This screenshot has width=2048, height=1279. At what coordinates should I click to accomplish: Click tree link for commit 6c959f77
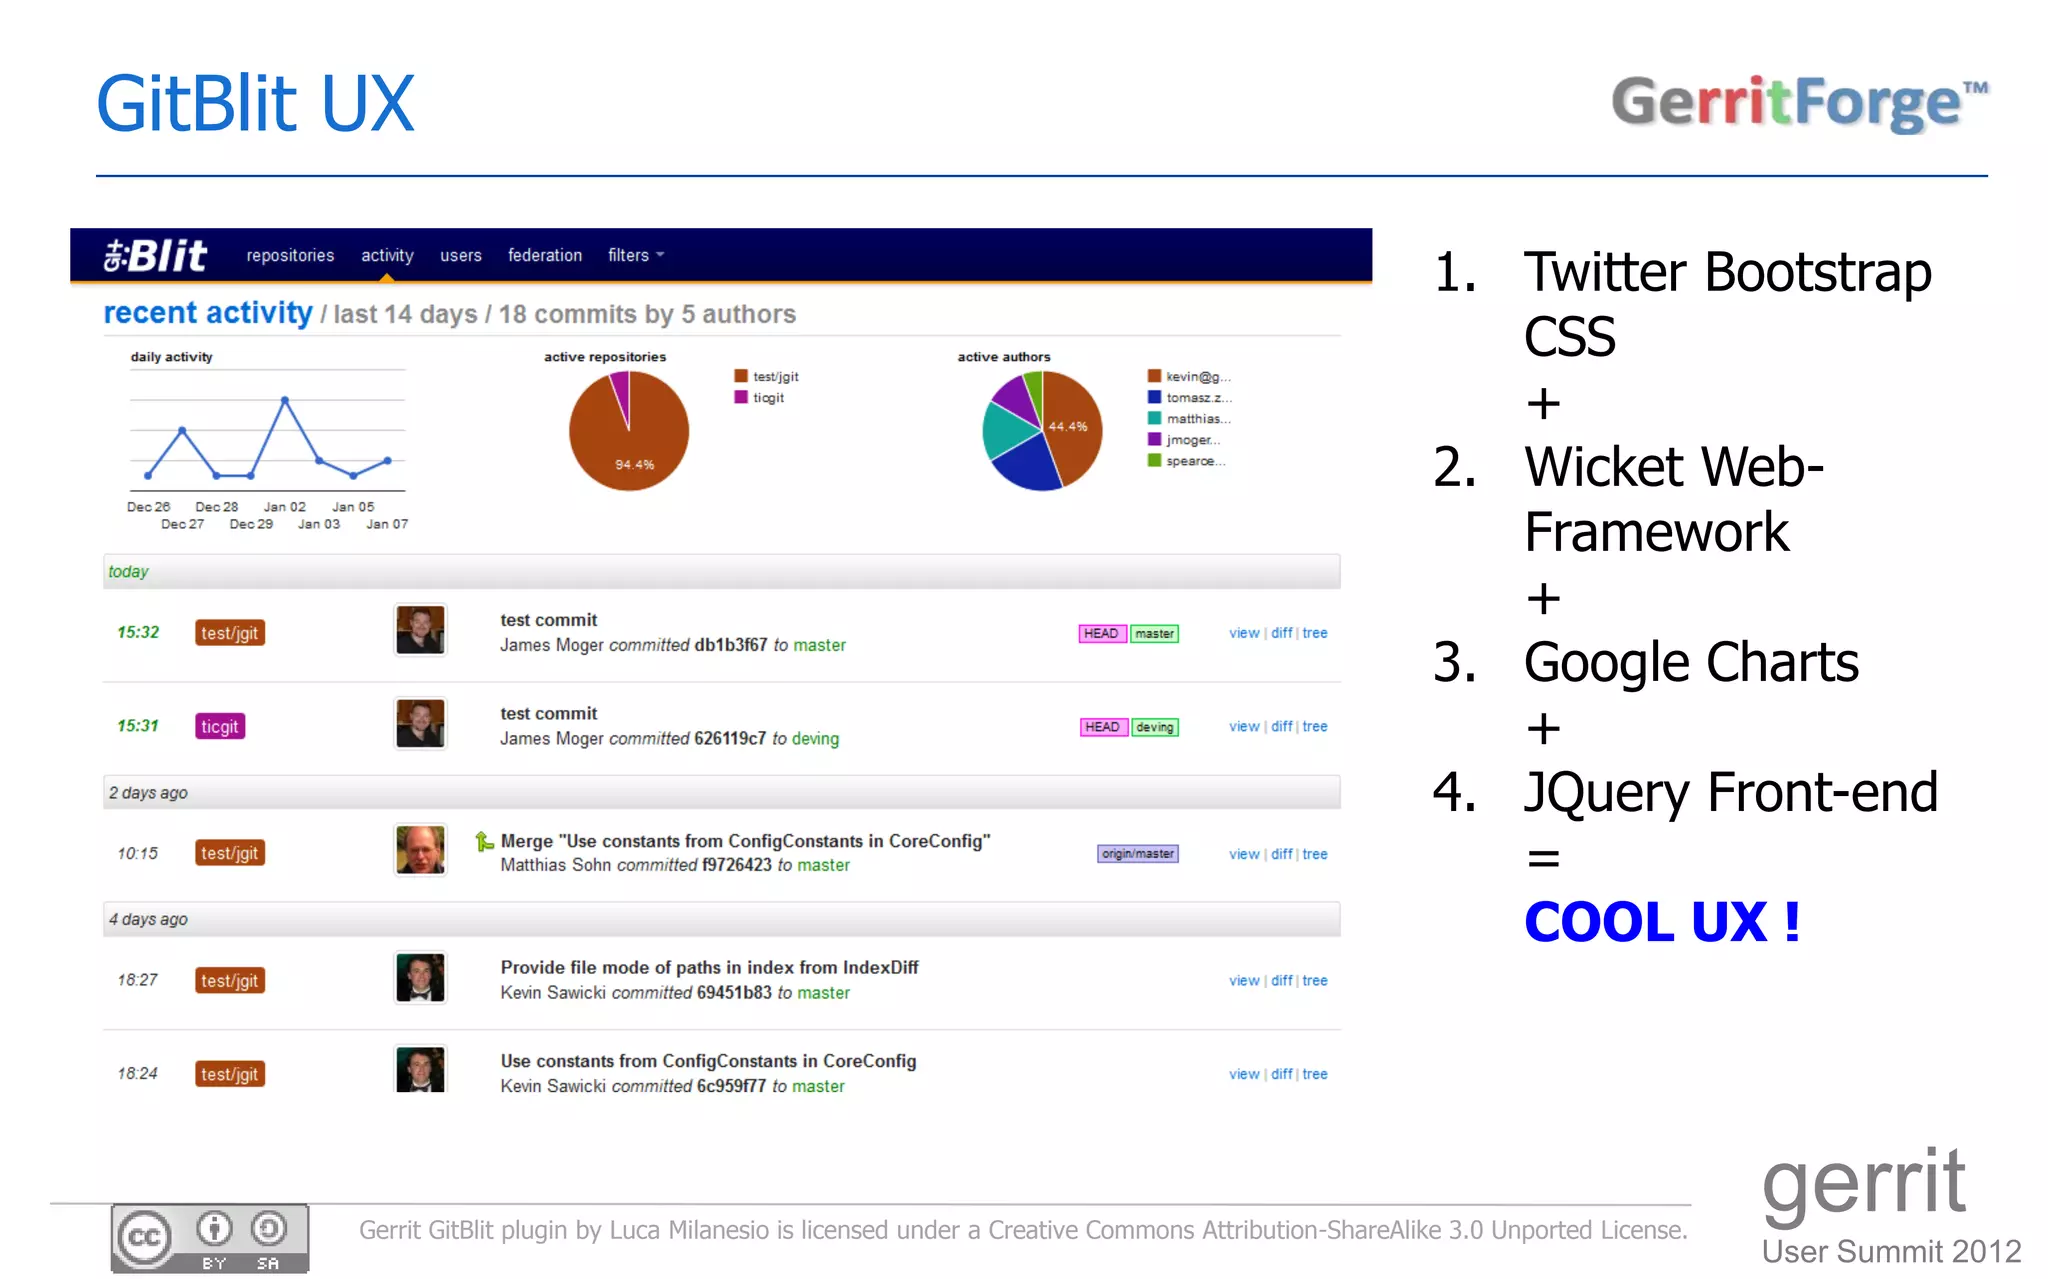click(1315, 1074)
